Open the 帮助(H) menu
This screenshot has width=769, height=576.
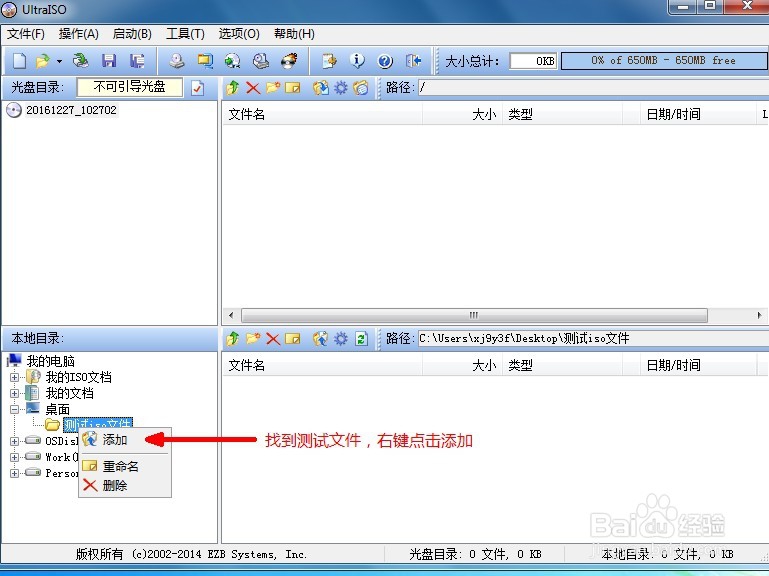click(x=294, y=34)
